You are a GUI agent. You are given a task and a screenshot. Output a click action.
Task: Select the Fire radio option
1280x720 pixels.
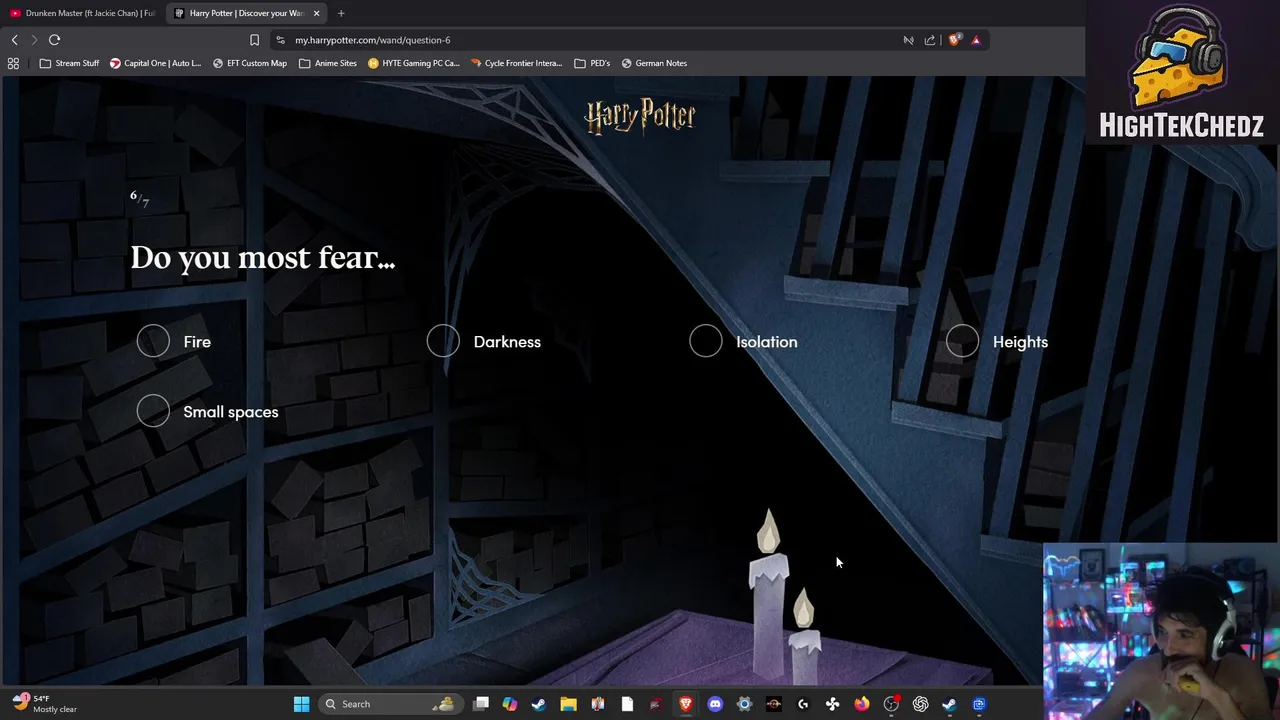[x=153, y=342]
